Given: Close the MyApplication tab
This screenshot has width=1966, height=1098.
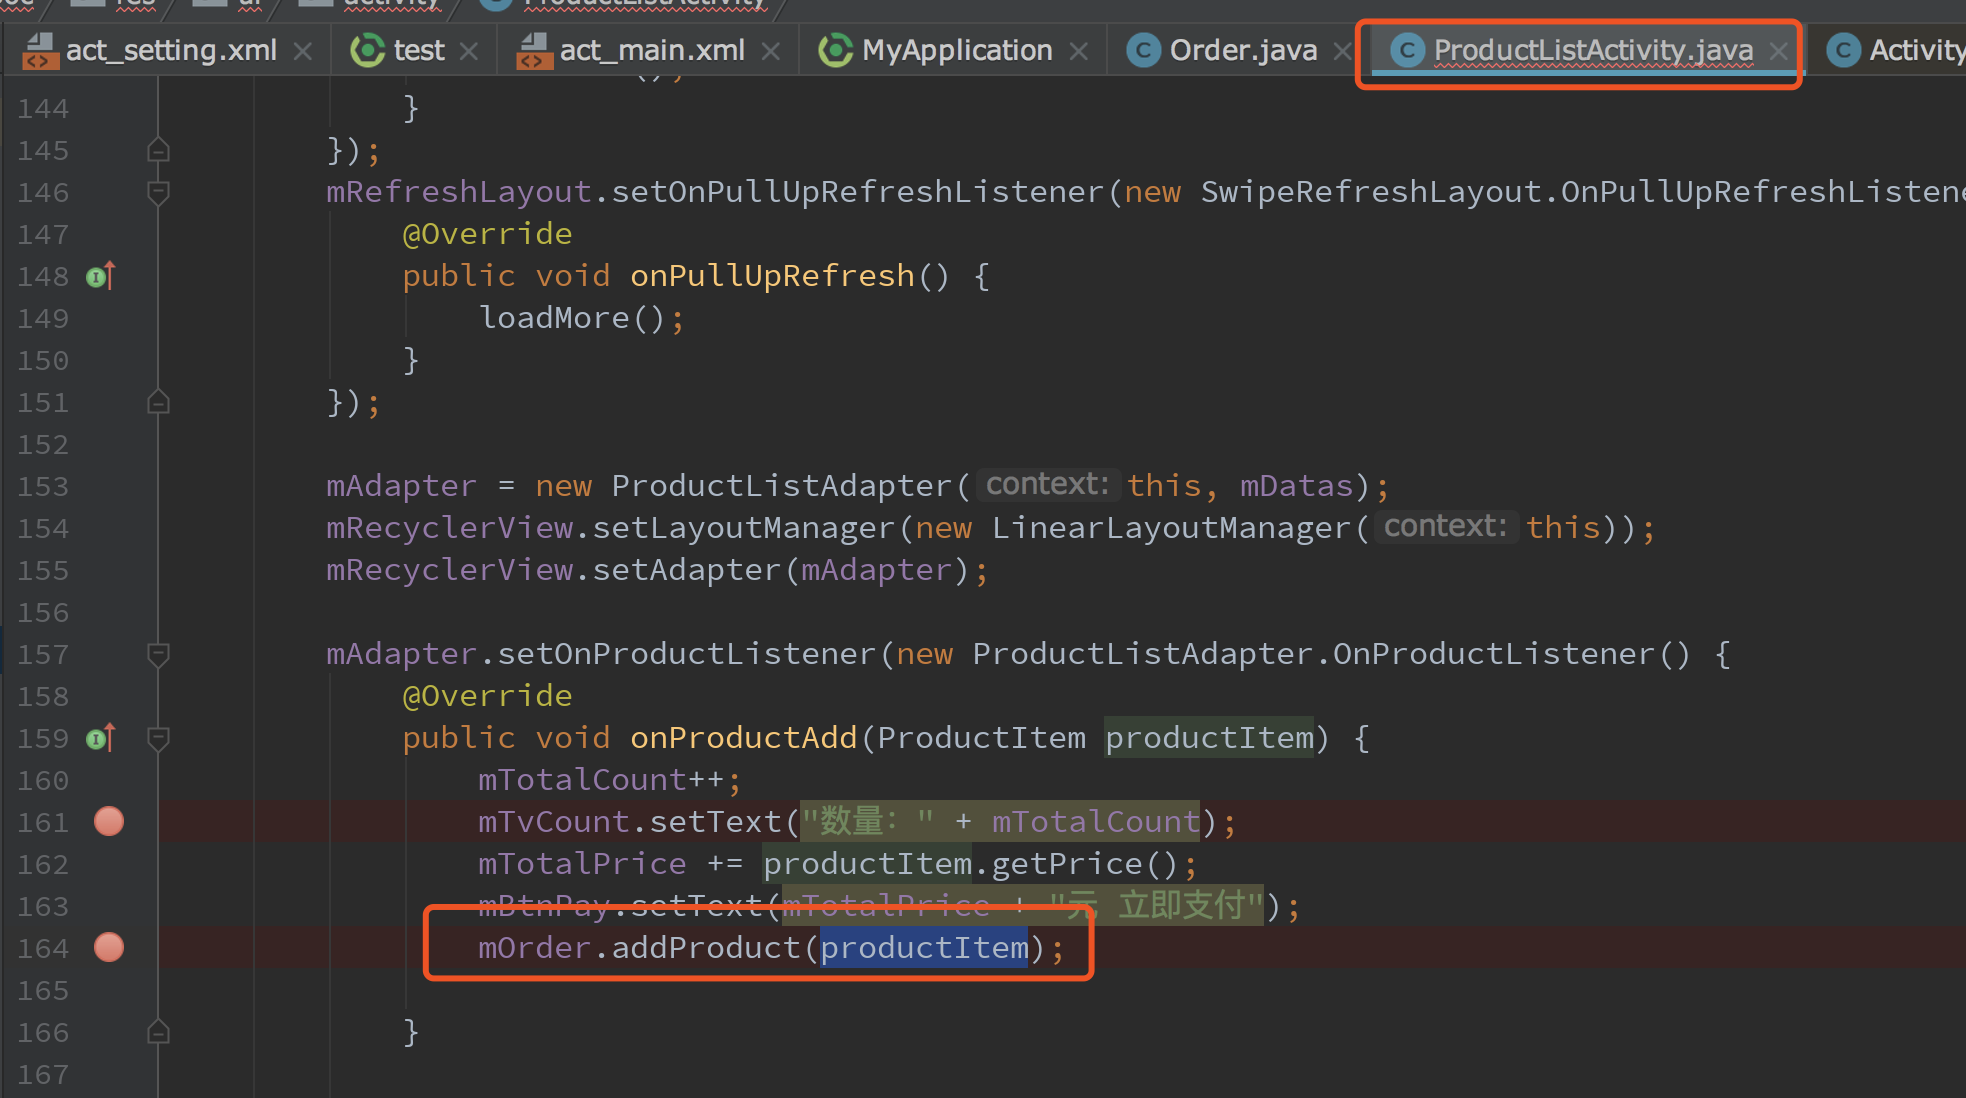Looking at the screenshot, I should (x=1079, y=51).
